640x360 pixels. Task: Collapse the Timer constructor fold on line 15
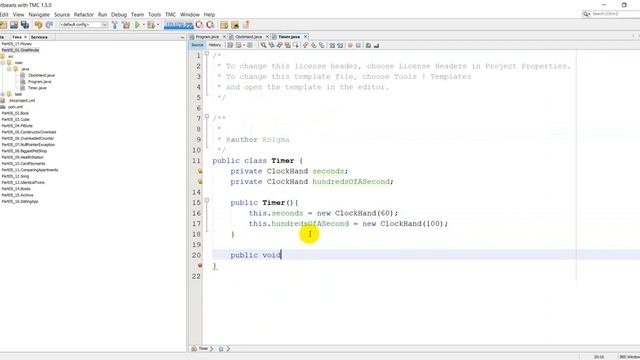207,201
